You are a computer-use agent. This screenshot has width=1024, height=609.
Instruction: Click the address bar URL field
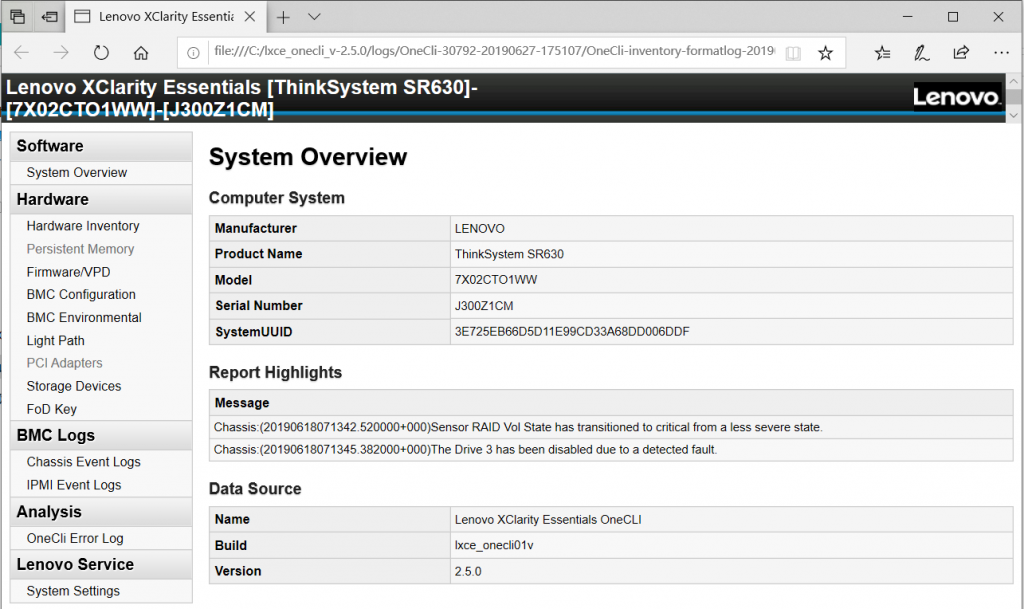point(494,52)
